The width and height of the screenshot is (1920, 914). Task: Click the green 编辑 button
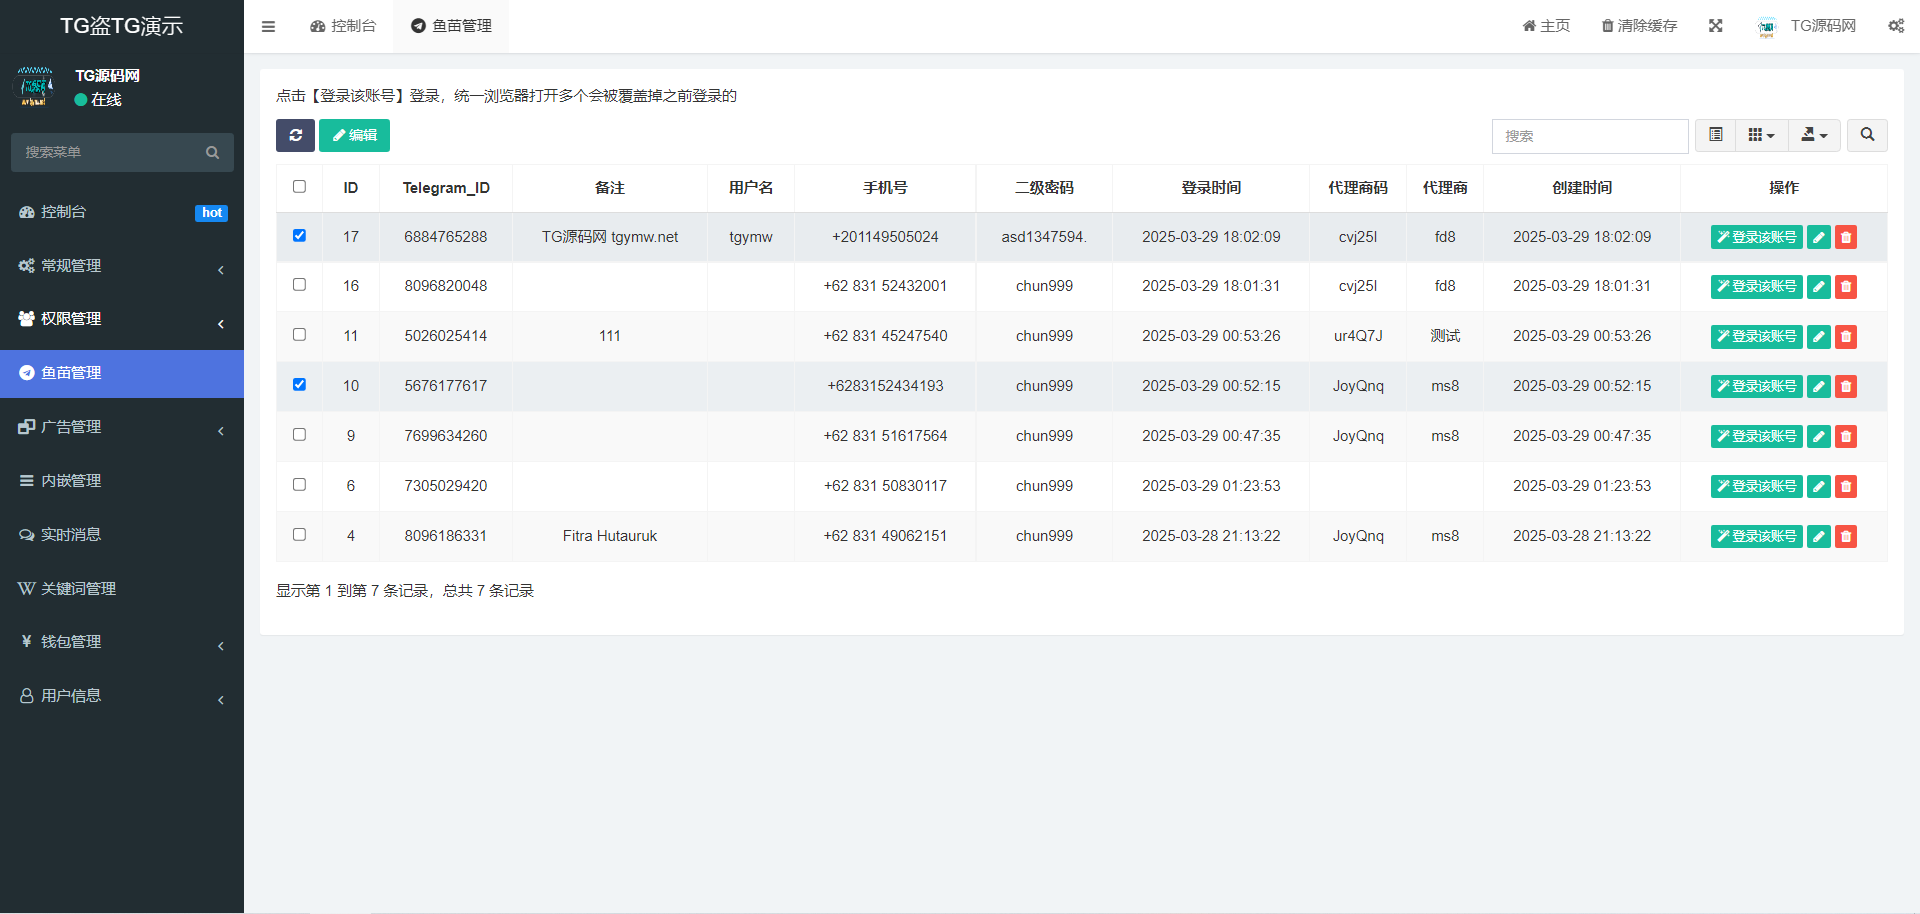point(354,135)
